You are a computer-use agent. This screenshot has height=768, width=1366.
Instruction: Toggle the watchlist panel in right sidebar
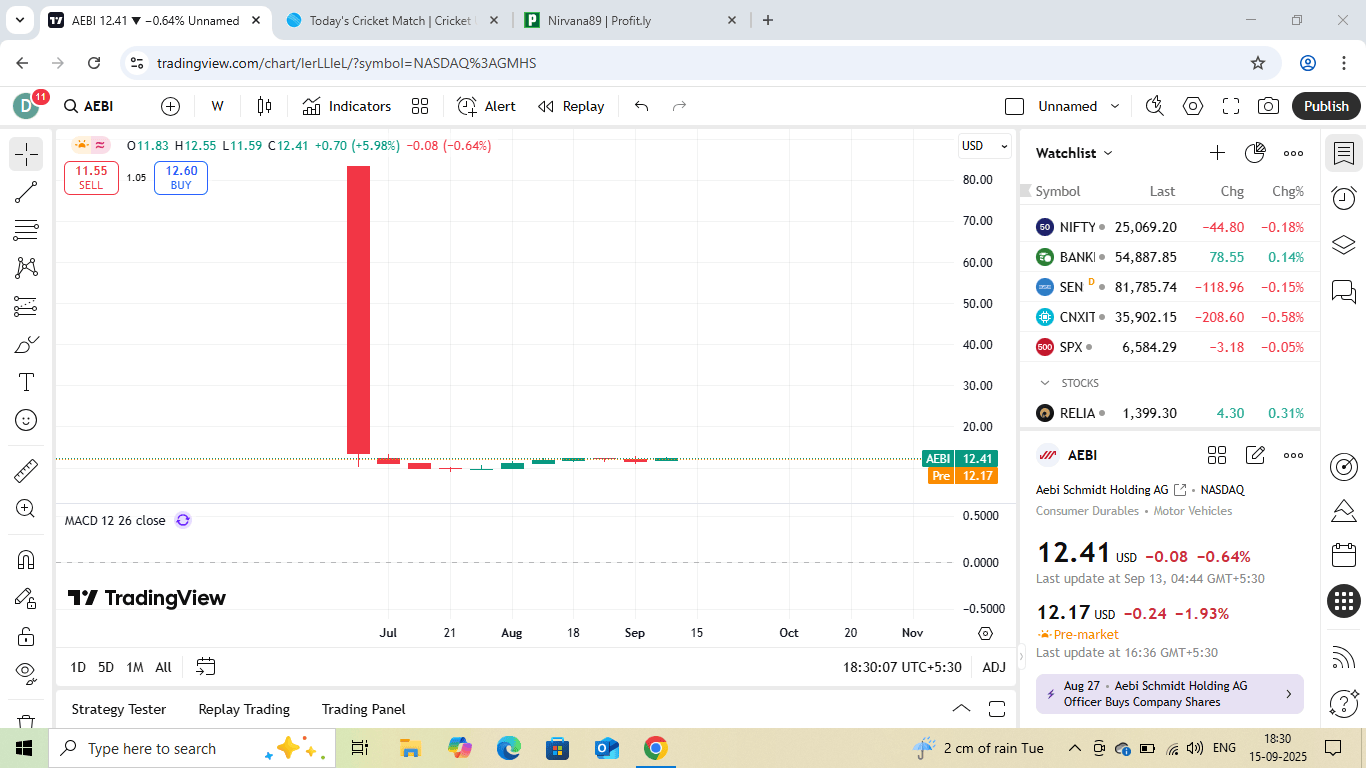click(1344, 154)
